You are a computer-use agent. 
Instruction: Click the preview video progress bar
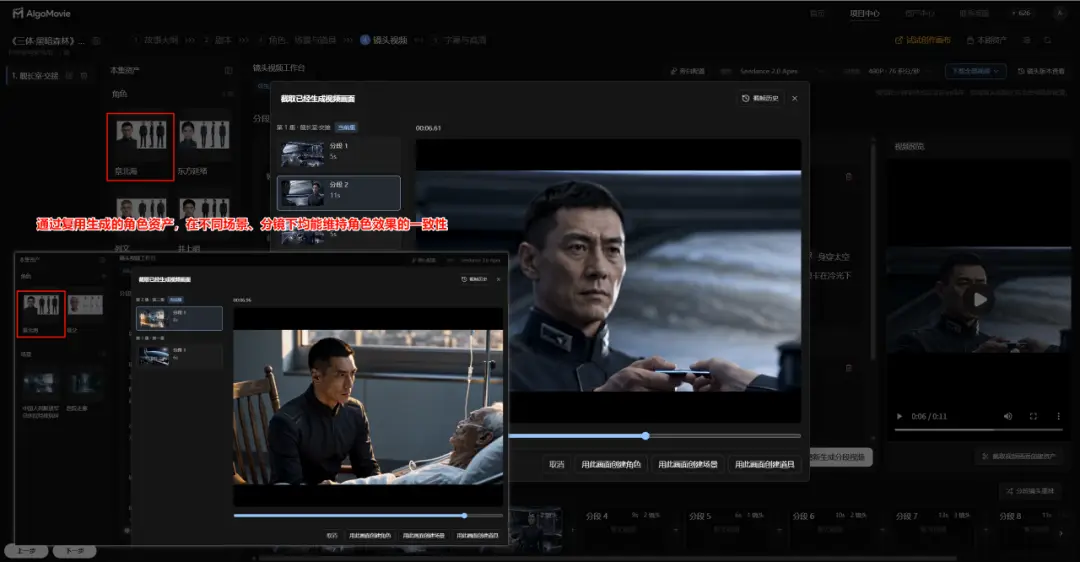coord(979,430)
